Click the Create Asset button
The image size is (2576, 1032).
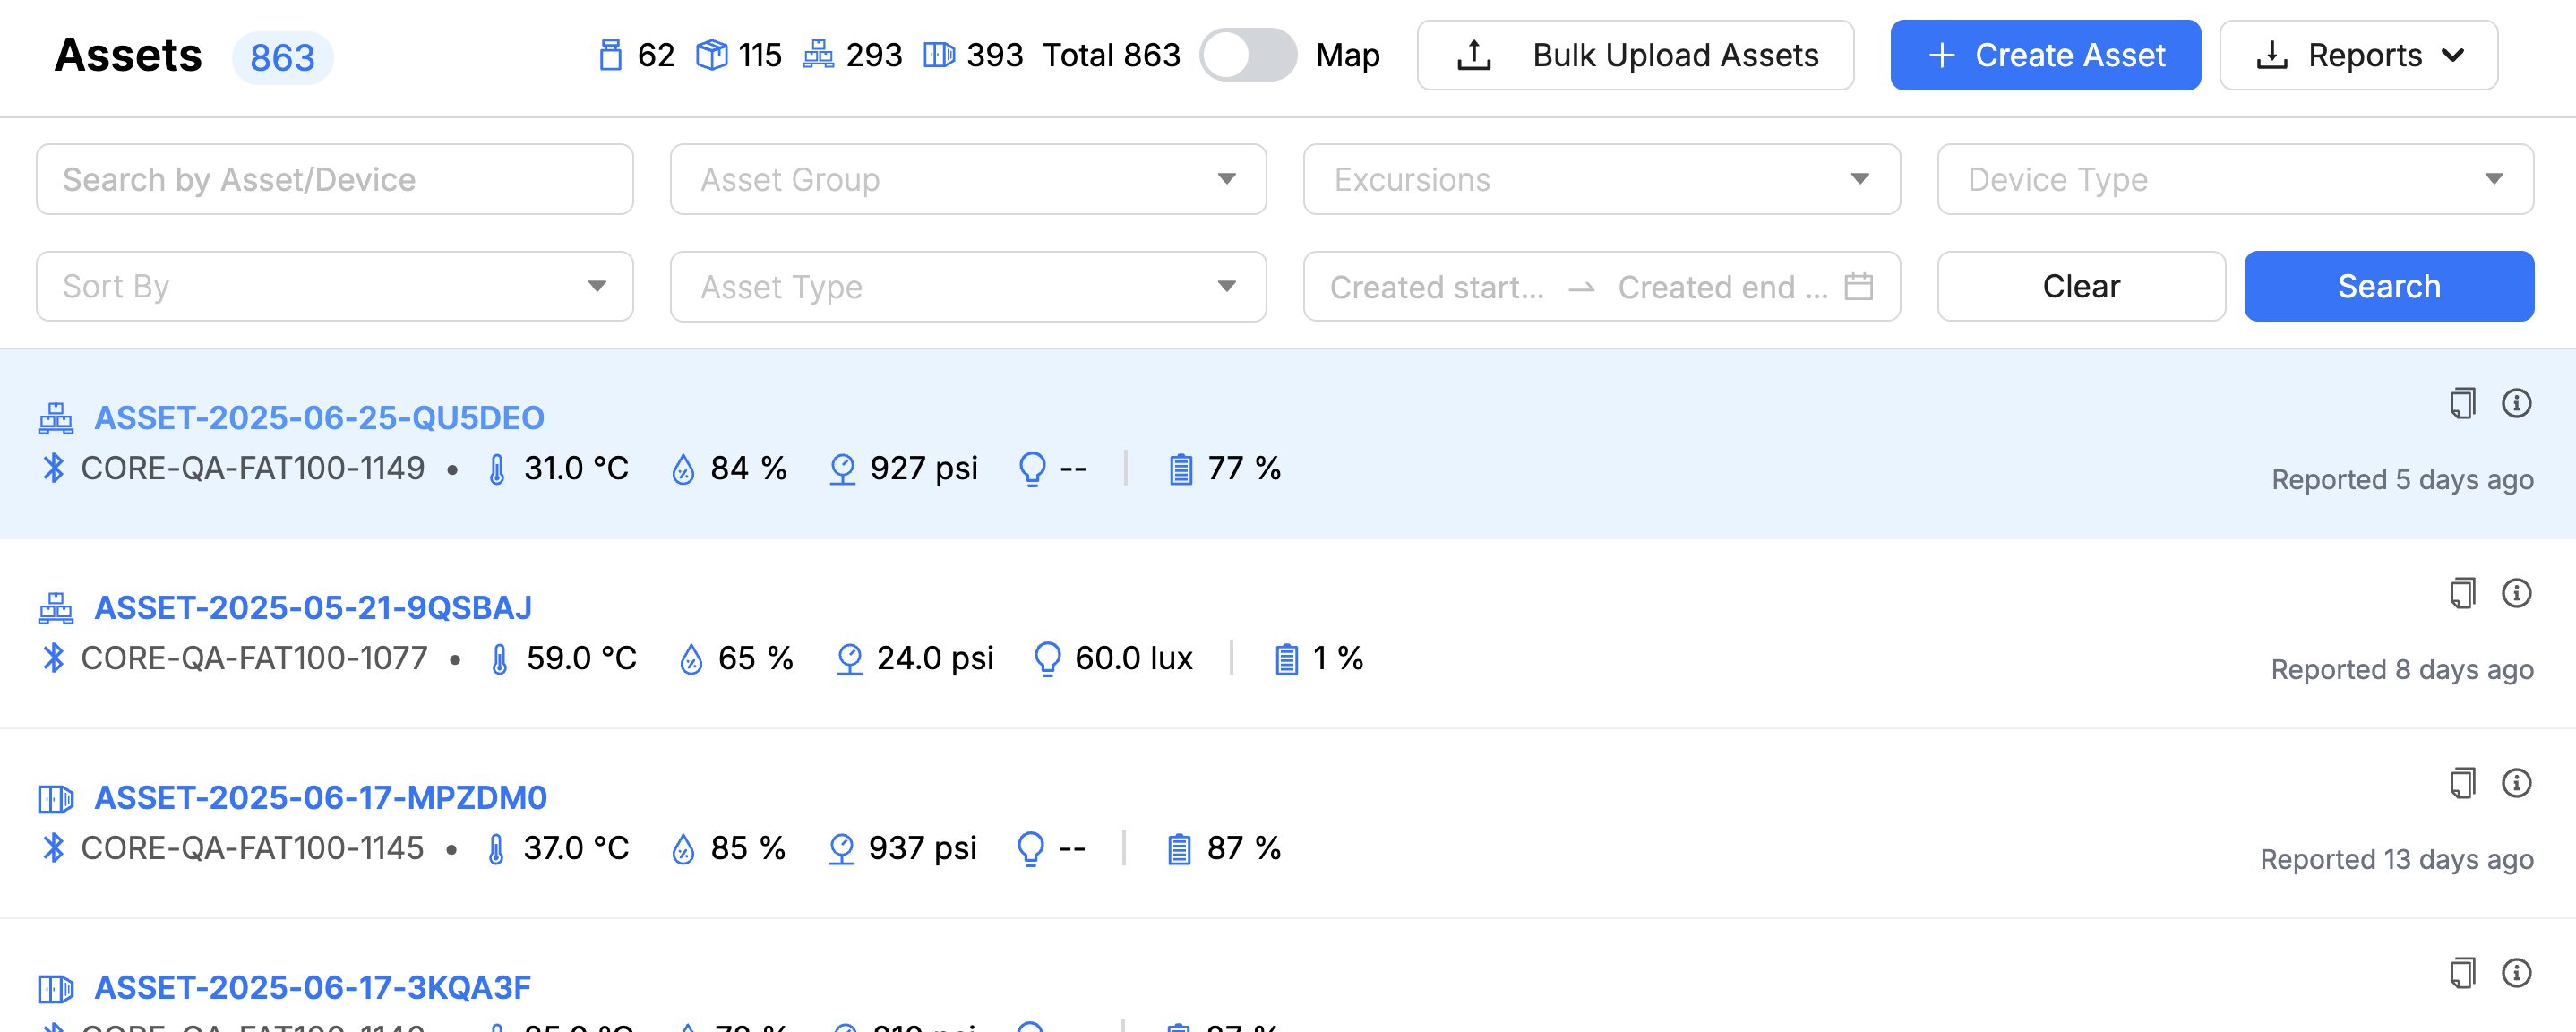[2045, 55]
